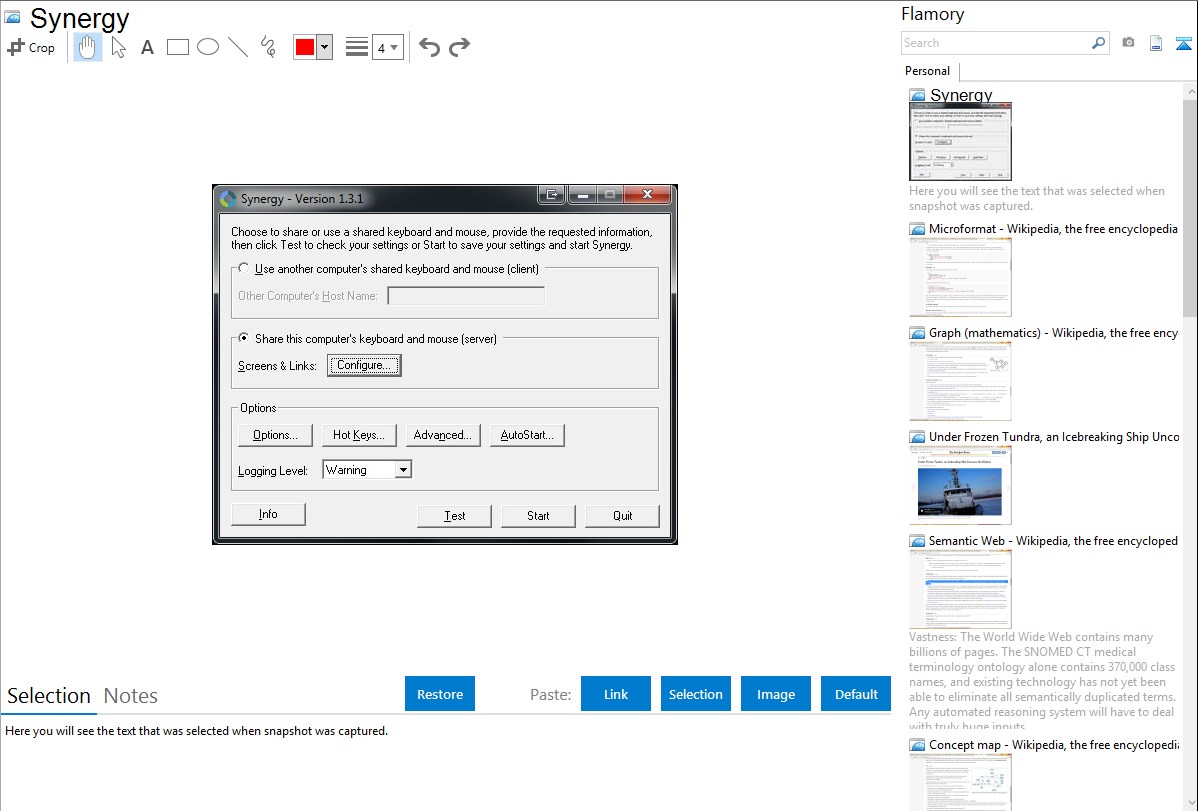Select the server share keyboard radio button
The width and height of the screenshot is (1198, 811).
tap(244, 339)
